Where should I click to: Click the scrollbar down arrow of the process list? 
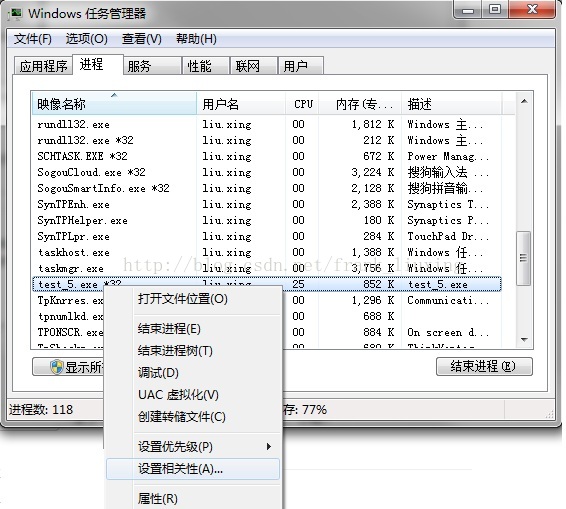[x=524, y=339]
